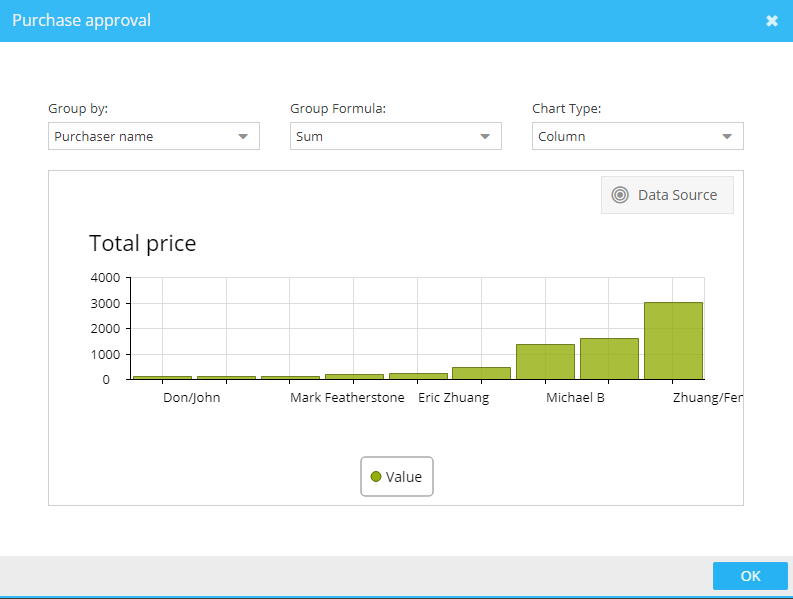This screenshot has width=793, height=599.
Task: Click the Chart Type dropdown arrow
Action: (x=727, y=137)
